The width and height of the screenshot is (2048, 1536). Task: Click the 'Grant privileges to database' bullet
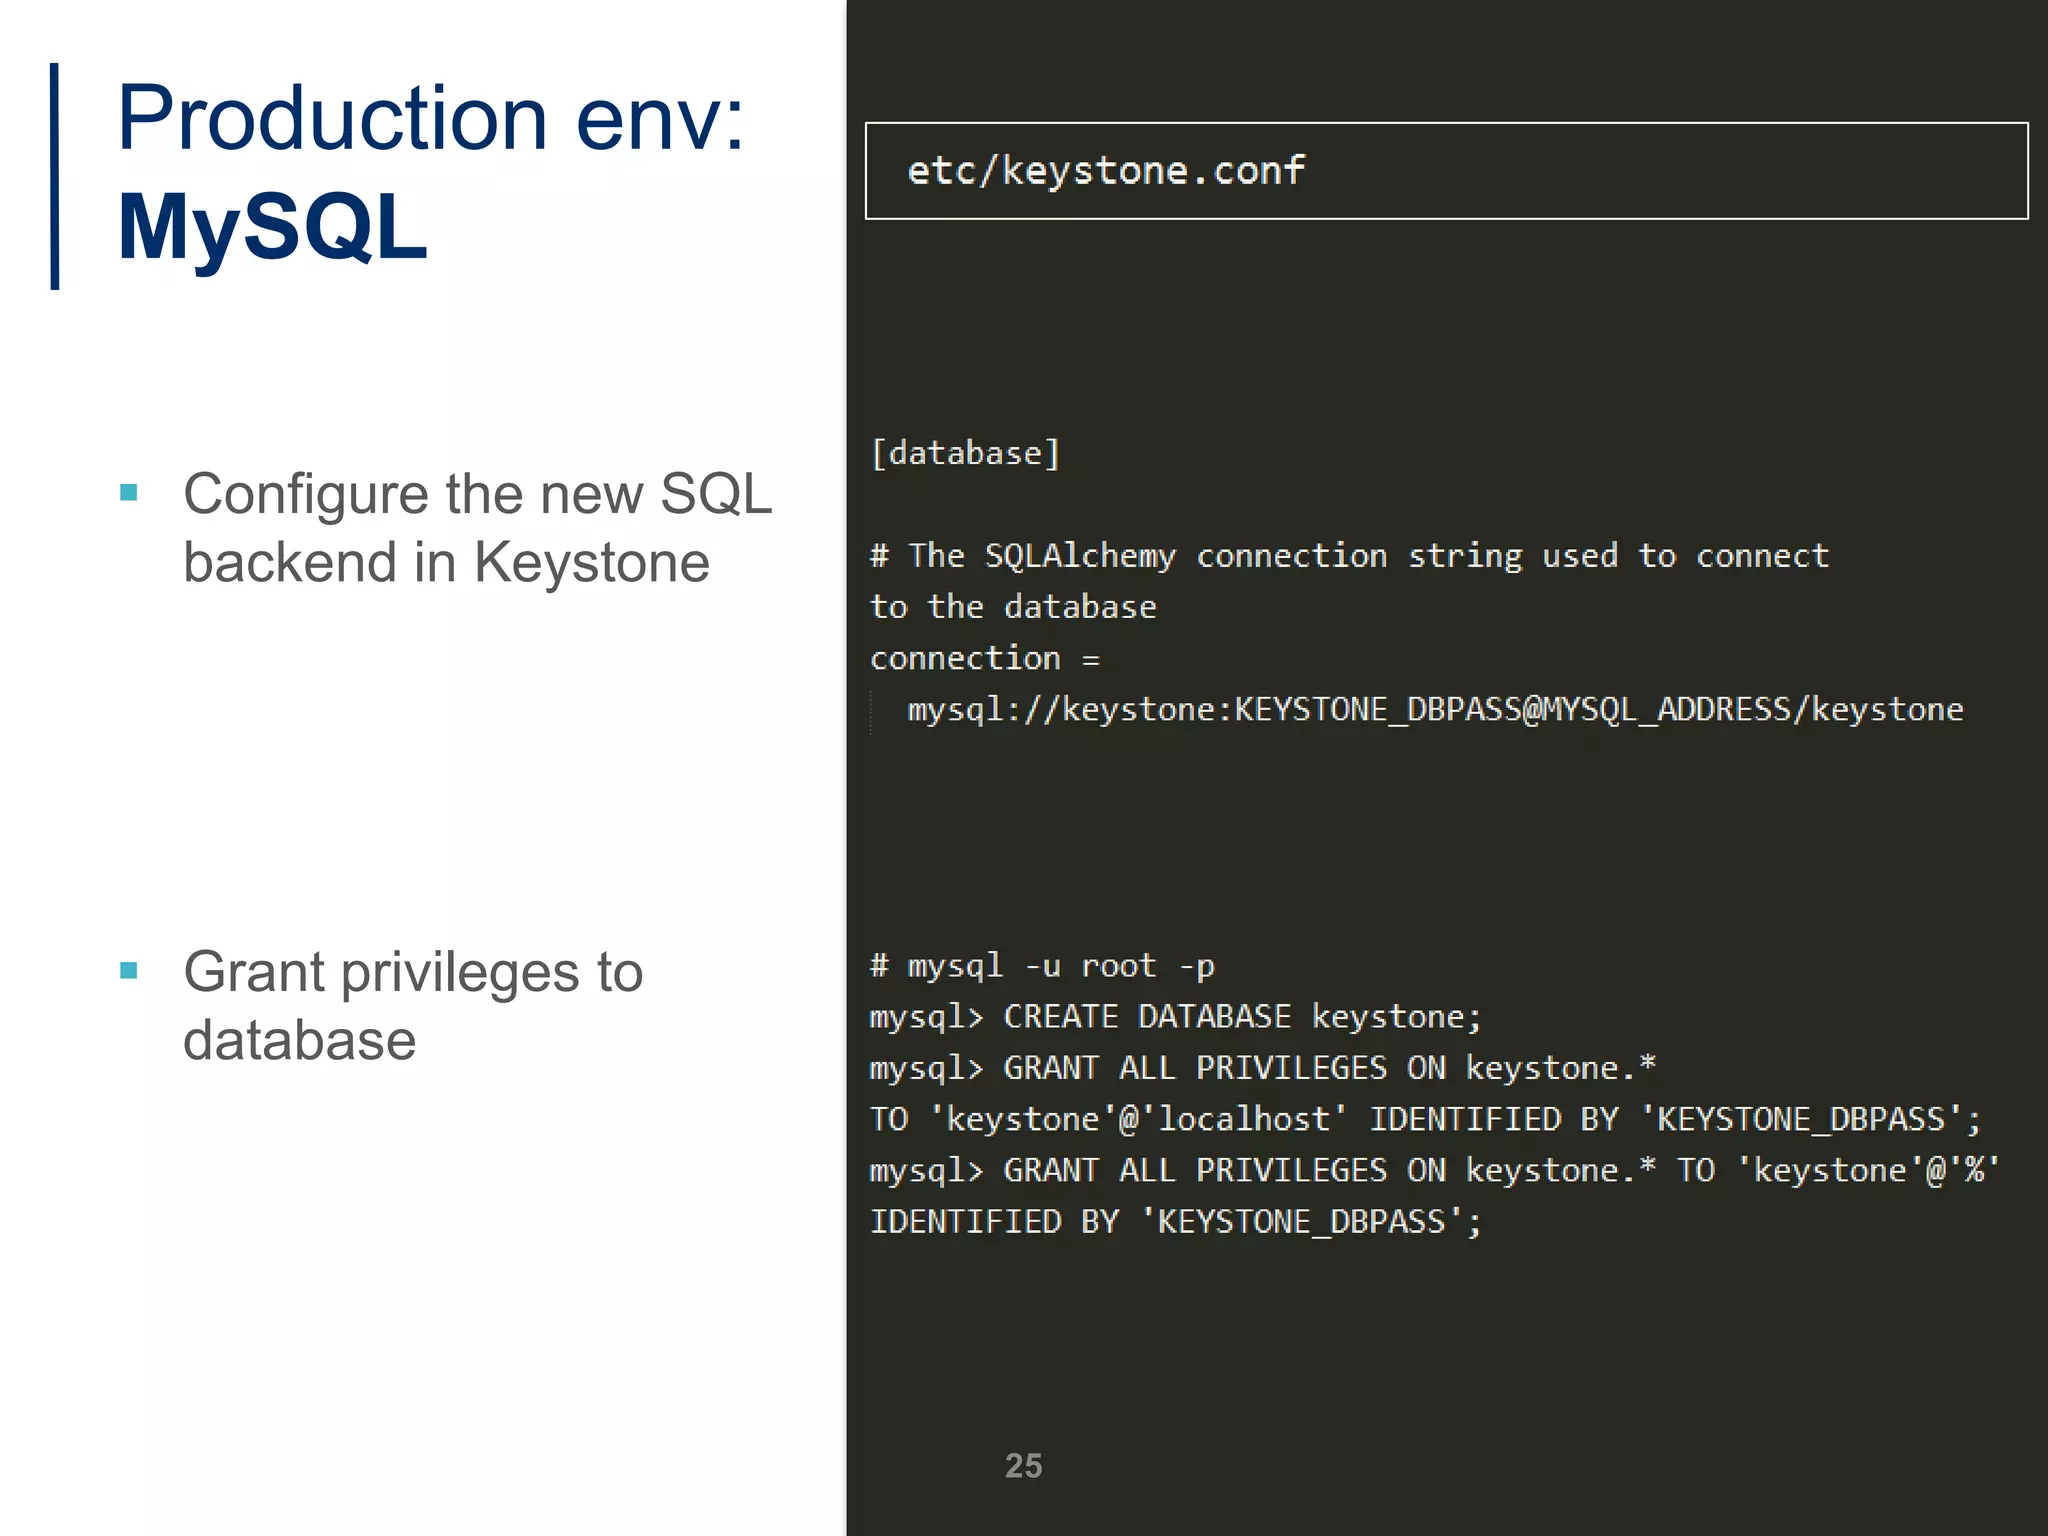tap(381, 1005)
